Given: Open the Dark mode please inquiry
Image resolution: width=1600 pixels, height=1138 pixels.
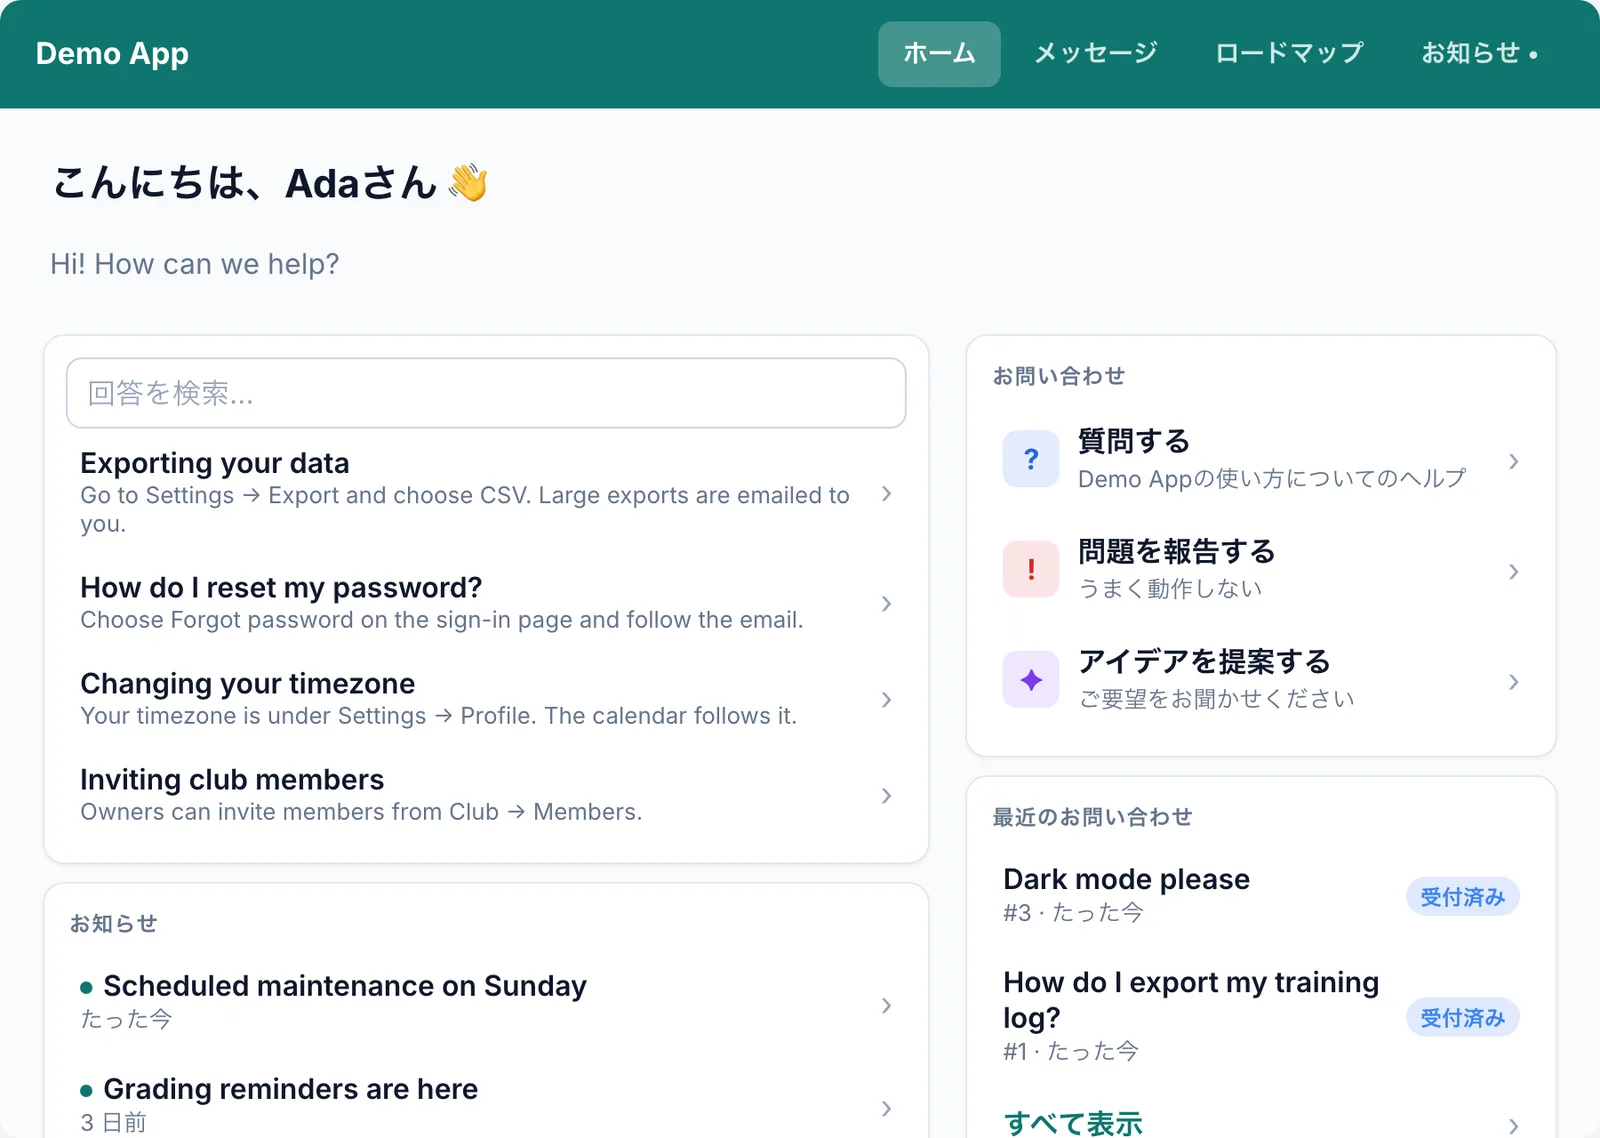Looking at the screenshot, I should point(1261,896).
